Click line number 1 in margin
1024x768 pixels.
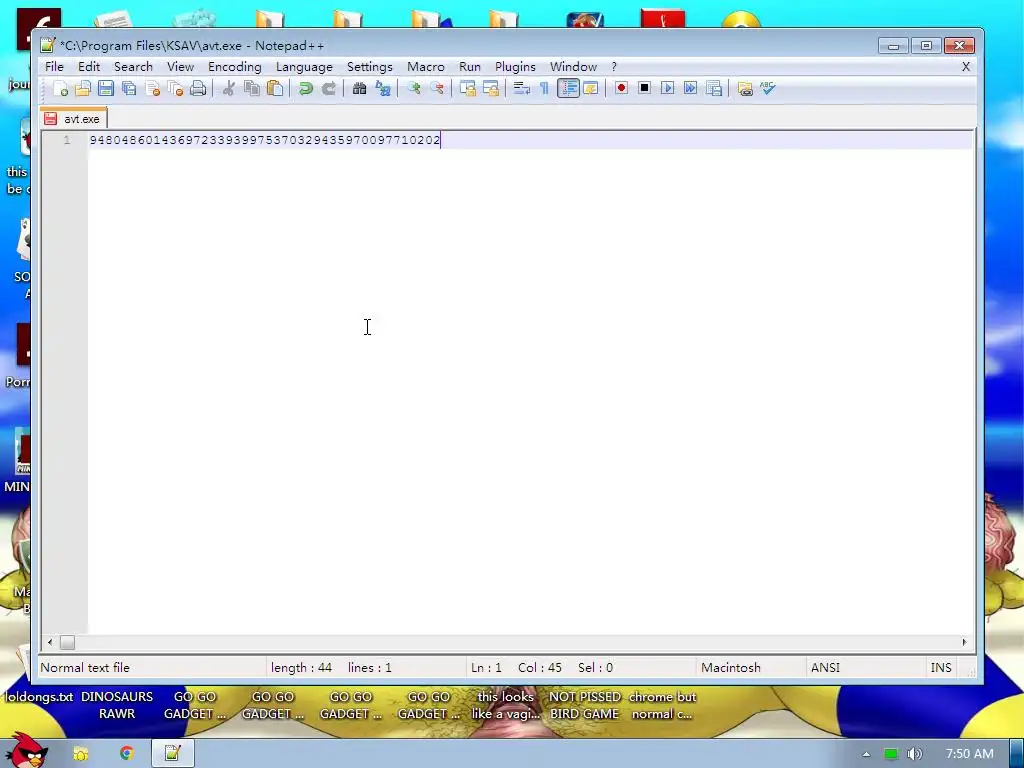pyautogui.click(x=67, y=140)
